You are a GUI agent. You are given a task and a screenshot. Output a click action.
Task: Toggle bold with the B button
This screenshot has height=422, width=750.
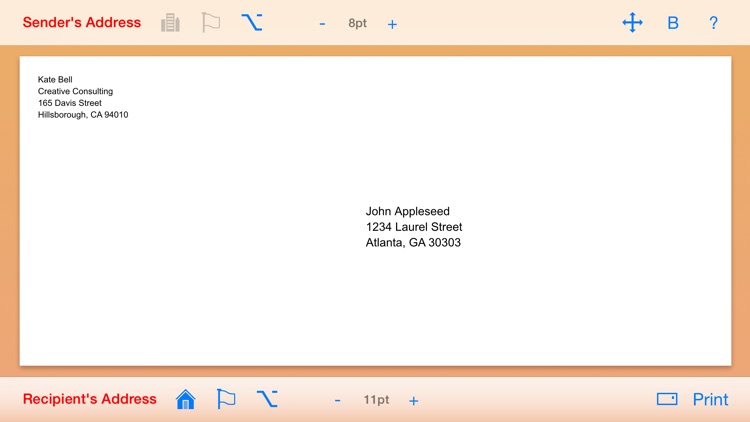(x=673, y=23)
